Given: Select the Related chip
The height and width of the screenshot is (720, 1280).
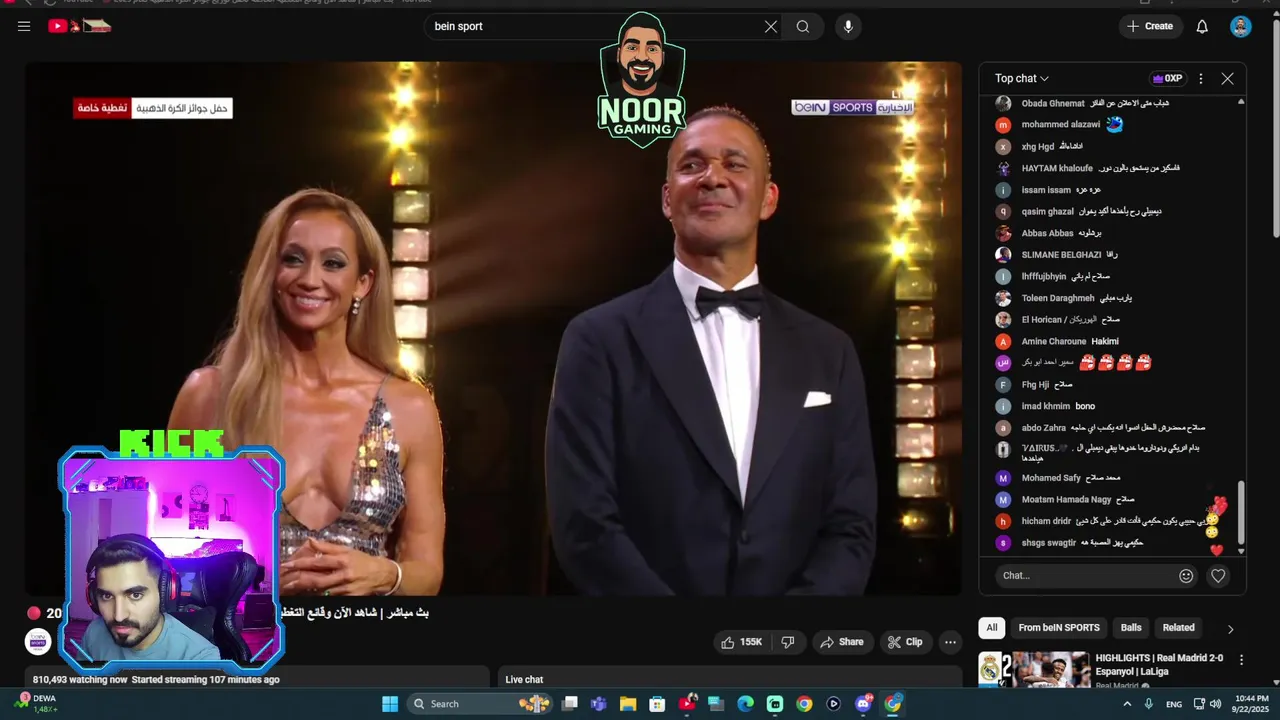Looking at the screenshot, I should click(1178, 628).
